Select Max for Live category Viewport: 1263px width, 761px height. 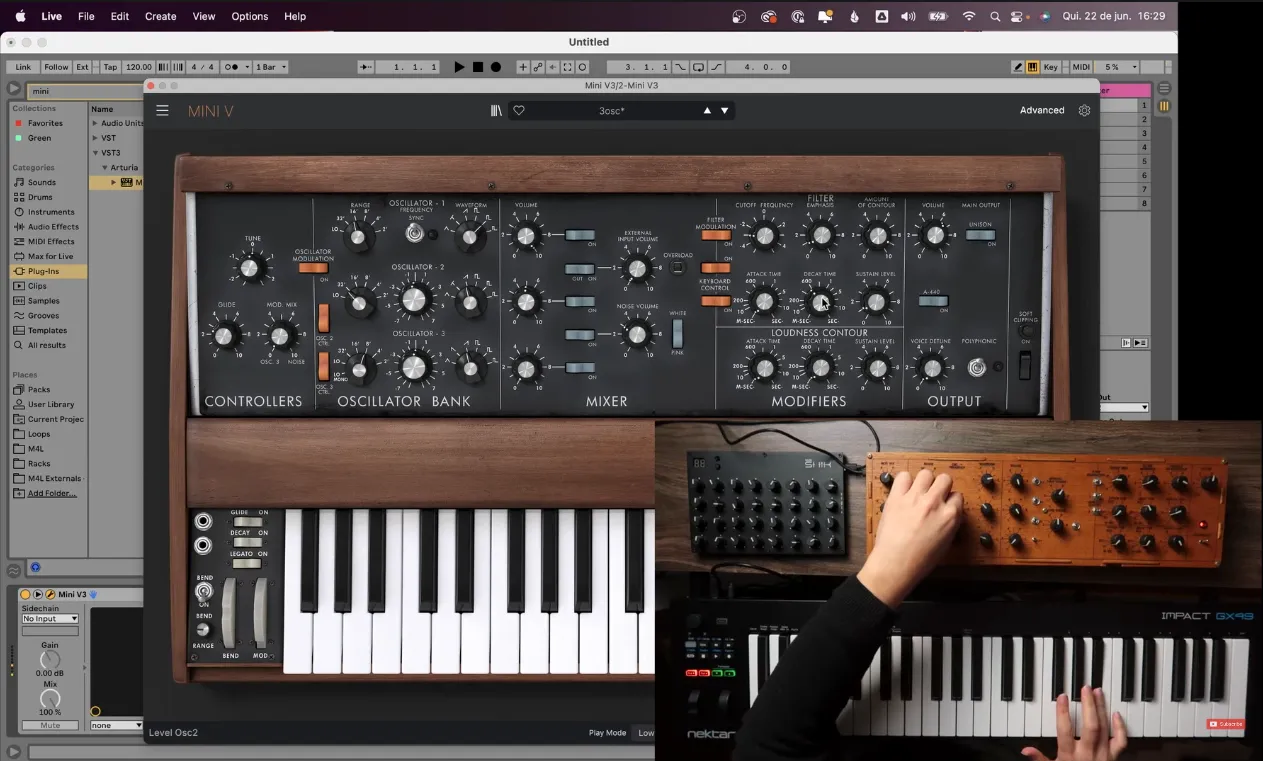coord(50,256)
